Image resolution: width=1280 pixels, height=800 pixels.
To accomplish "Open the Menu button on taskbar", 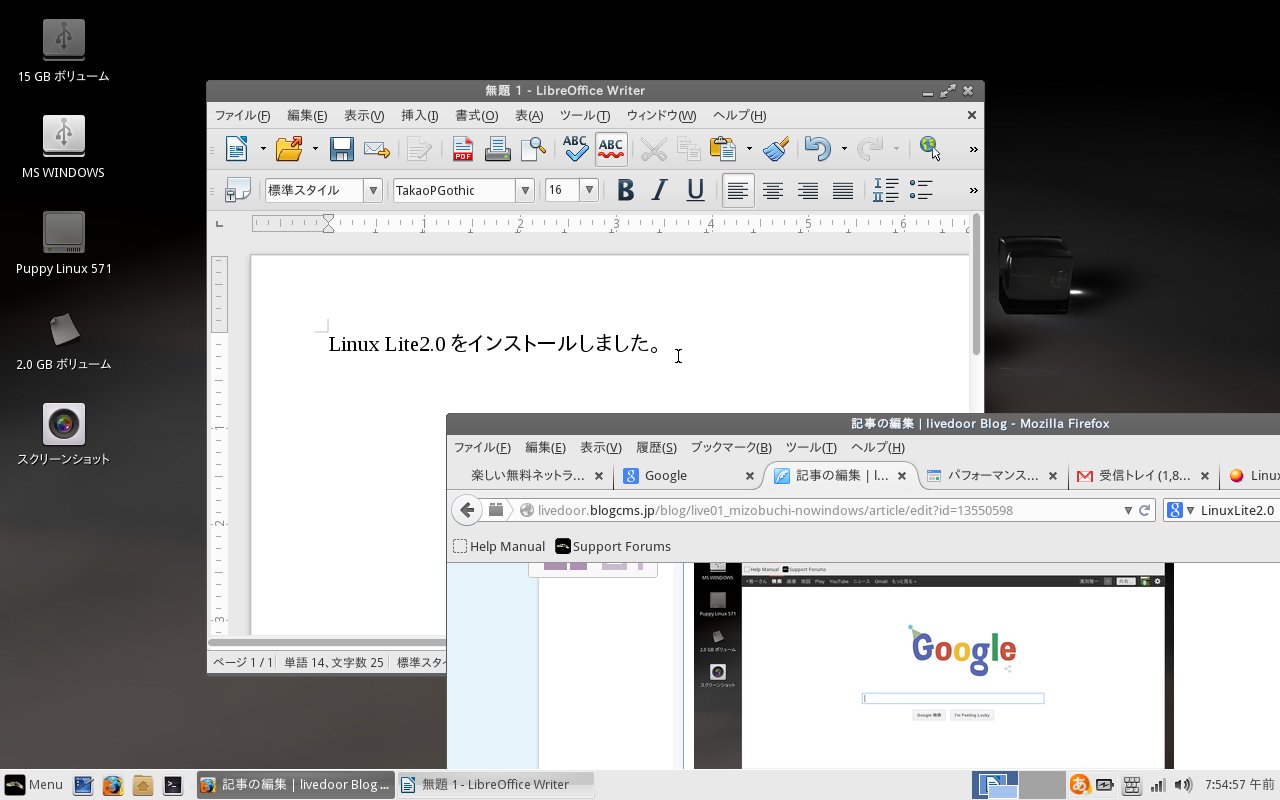I will 34,785.
